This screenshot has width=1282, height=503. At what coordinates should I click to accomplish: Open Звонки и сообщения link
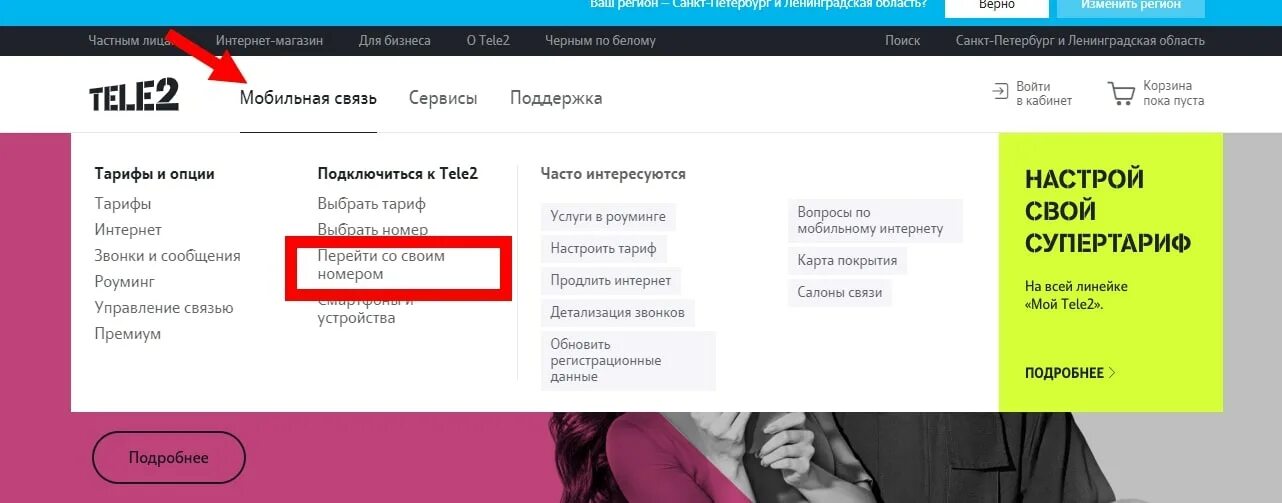pos(167,255)
